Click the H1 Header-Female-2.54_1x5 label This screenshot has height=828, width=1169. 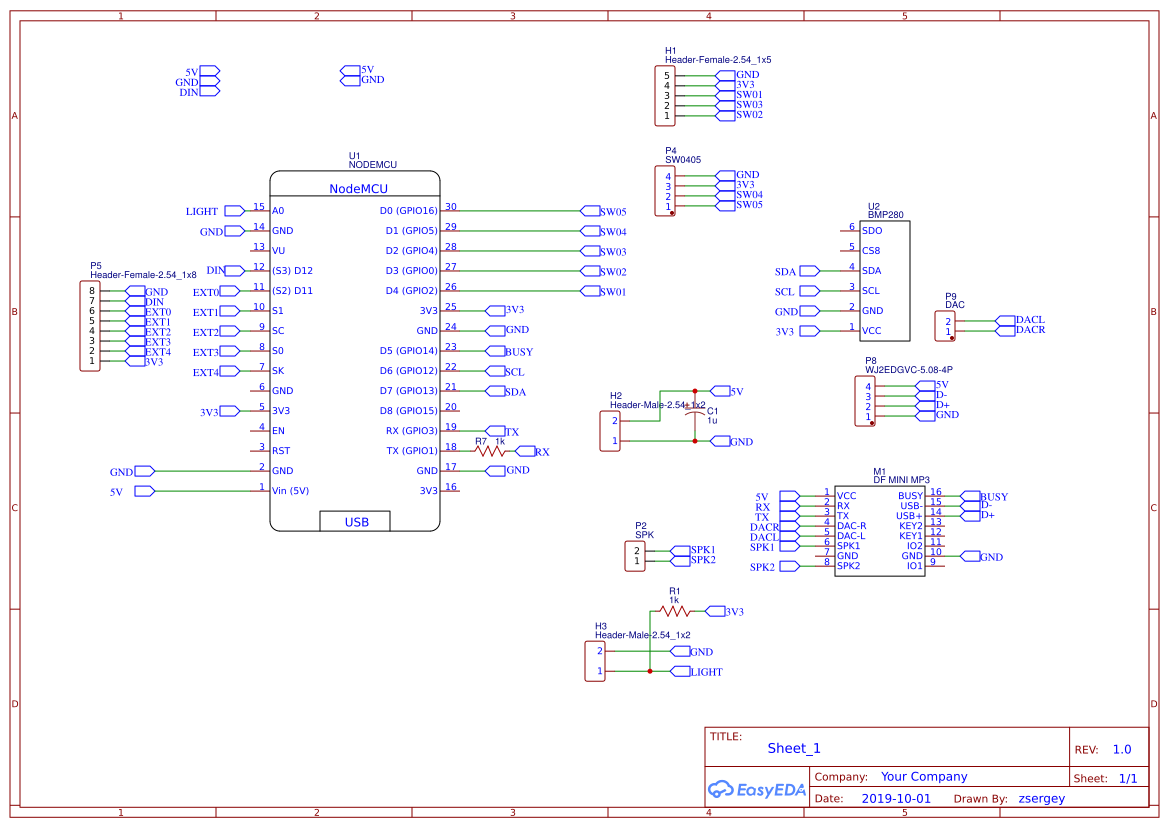[x=718, y=55]
